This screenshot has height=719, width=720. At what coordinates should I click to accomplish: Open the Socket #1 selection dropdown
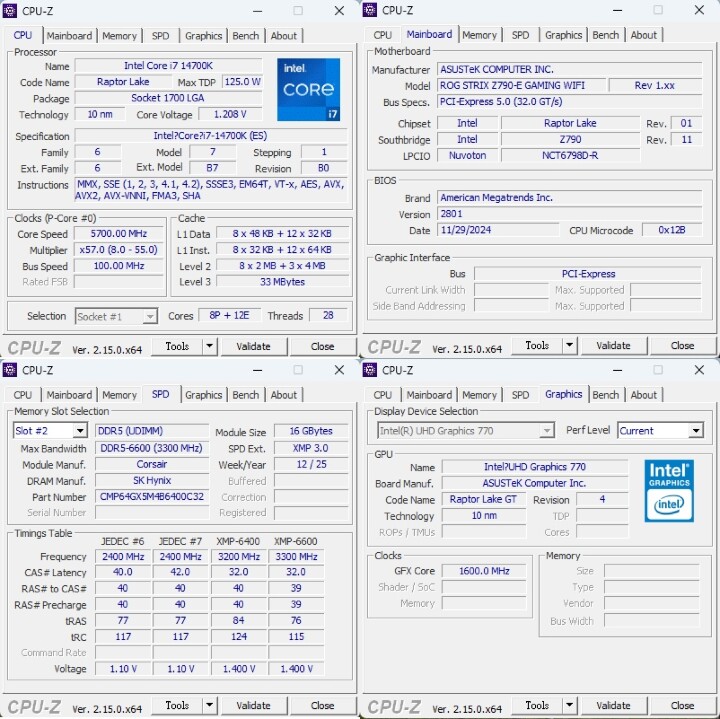point(116,316)
